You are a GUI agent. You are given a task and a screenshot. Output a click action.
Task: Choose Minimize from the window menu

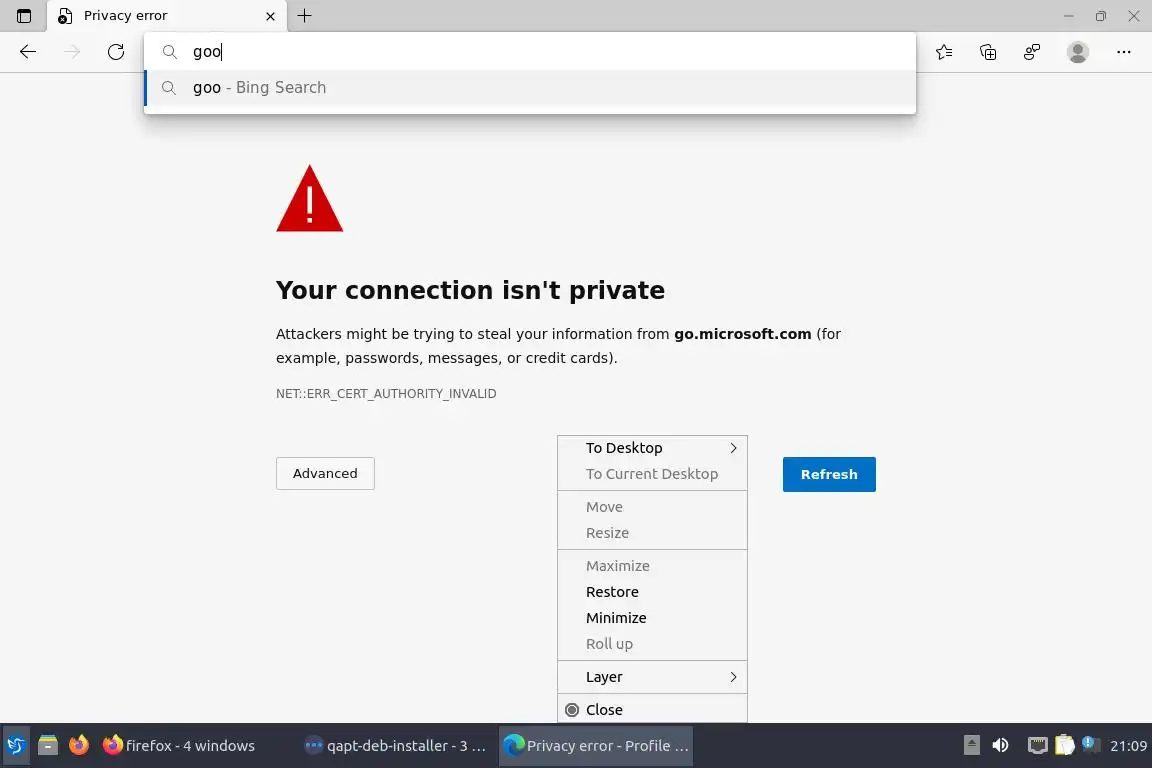pyautogui.click(x=616, y=618)
